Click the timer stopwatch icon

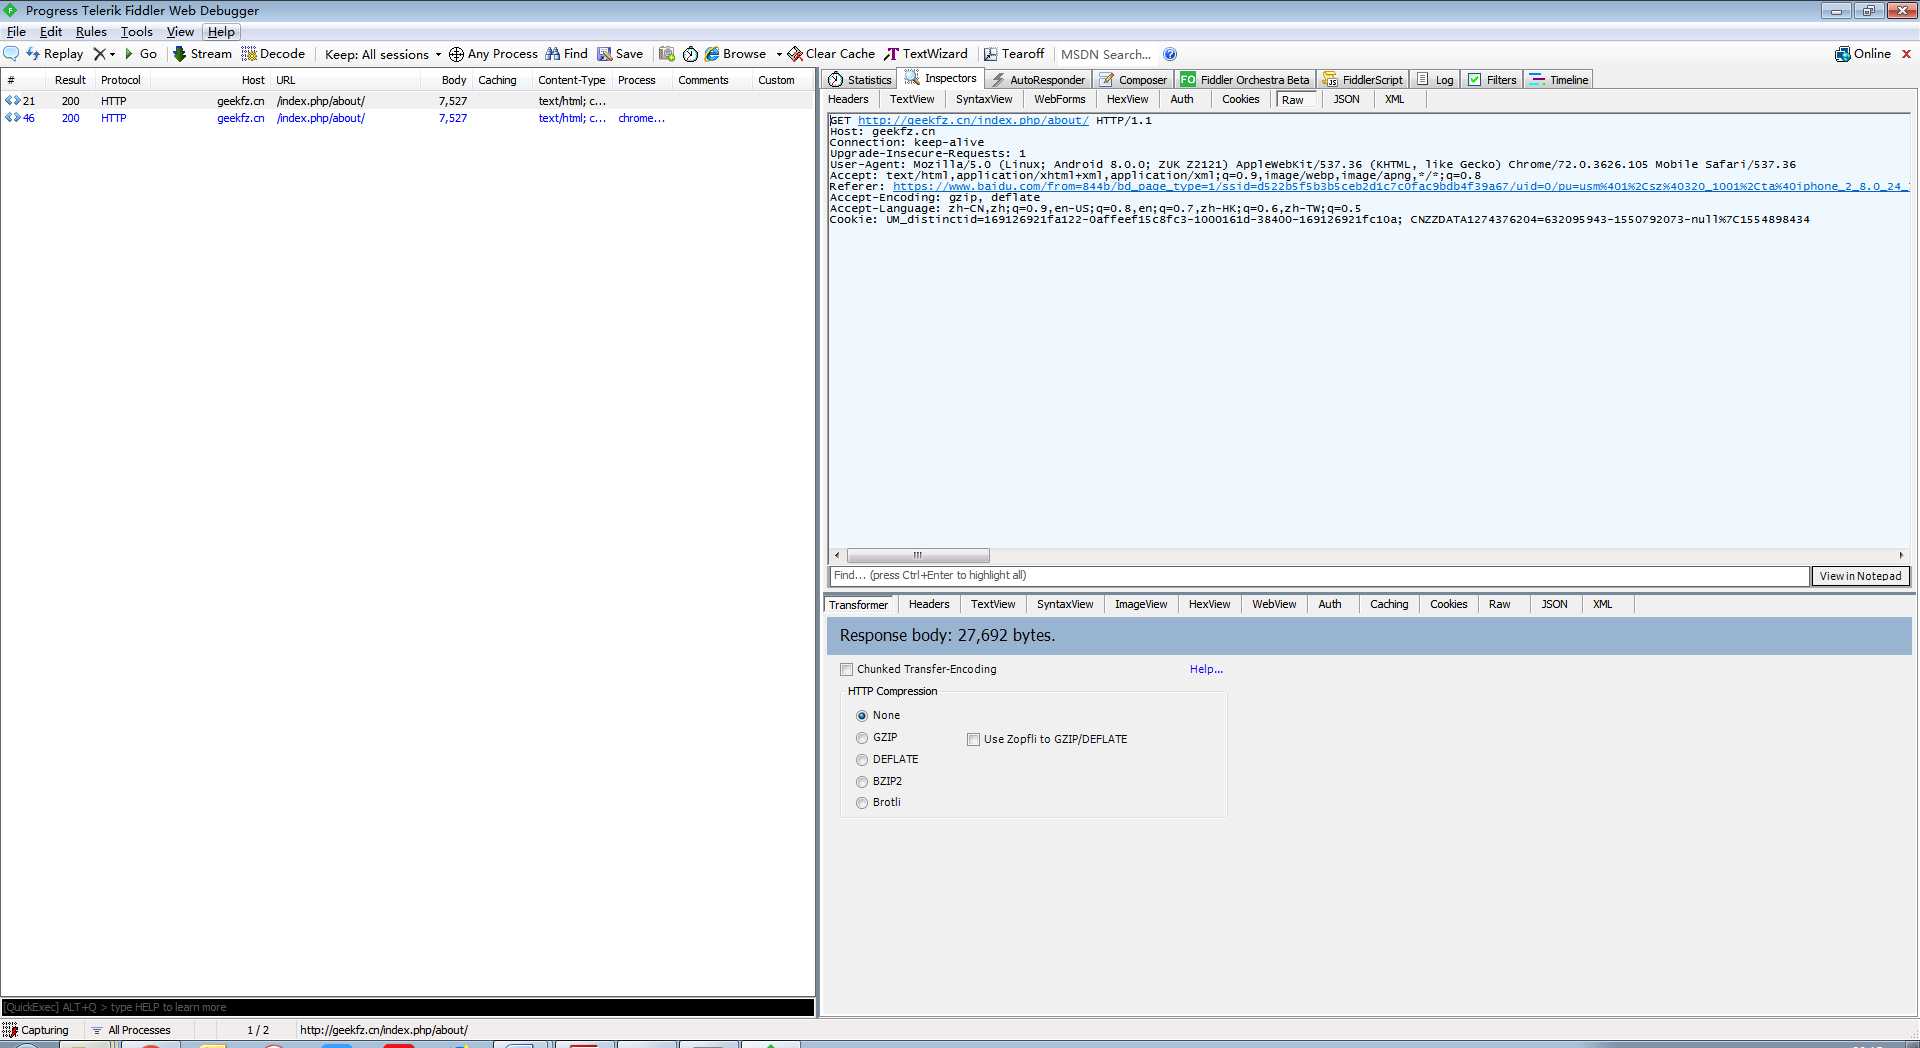coord(690,54)
